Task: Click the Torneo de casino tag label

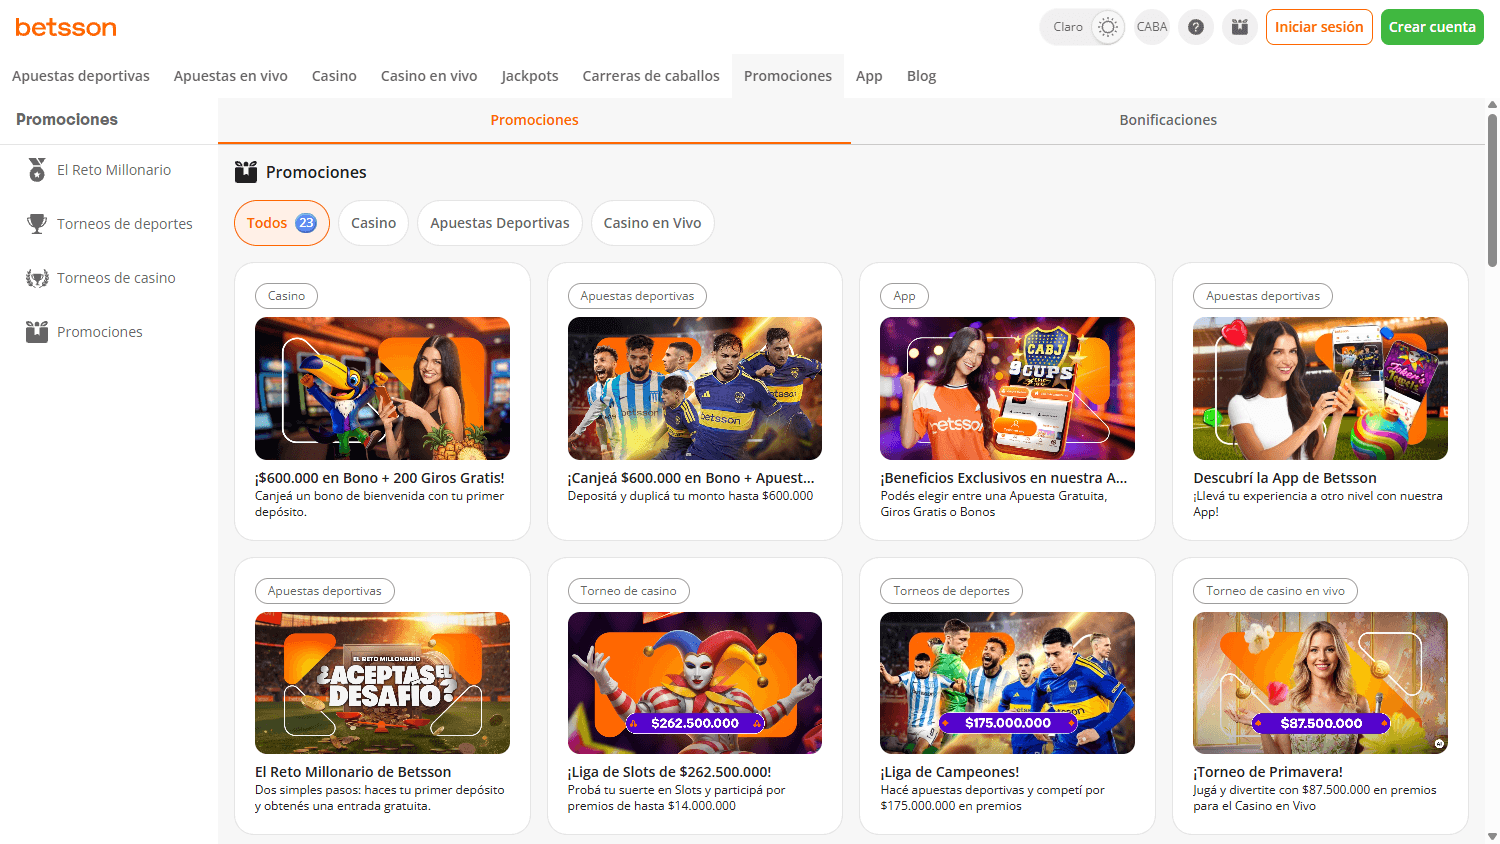Action: (628, 591)
